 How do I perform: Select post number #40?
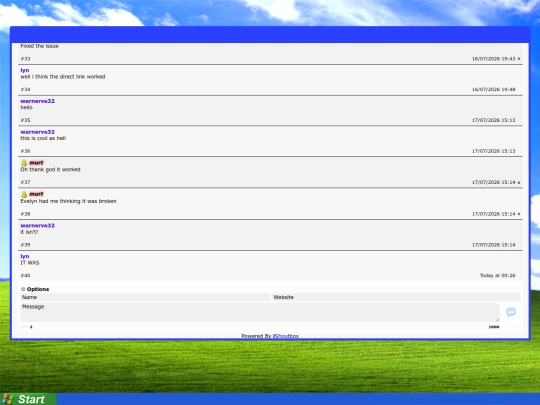pos(25,276)
